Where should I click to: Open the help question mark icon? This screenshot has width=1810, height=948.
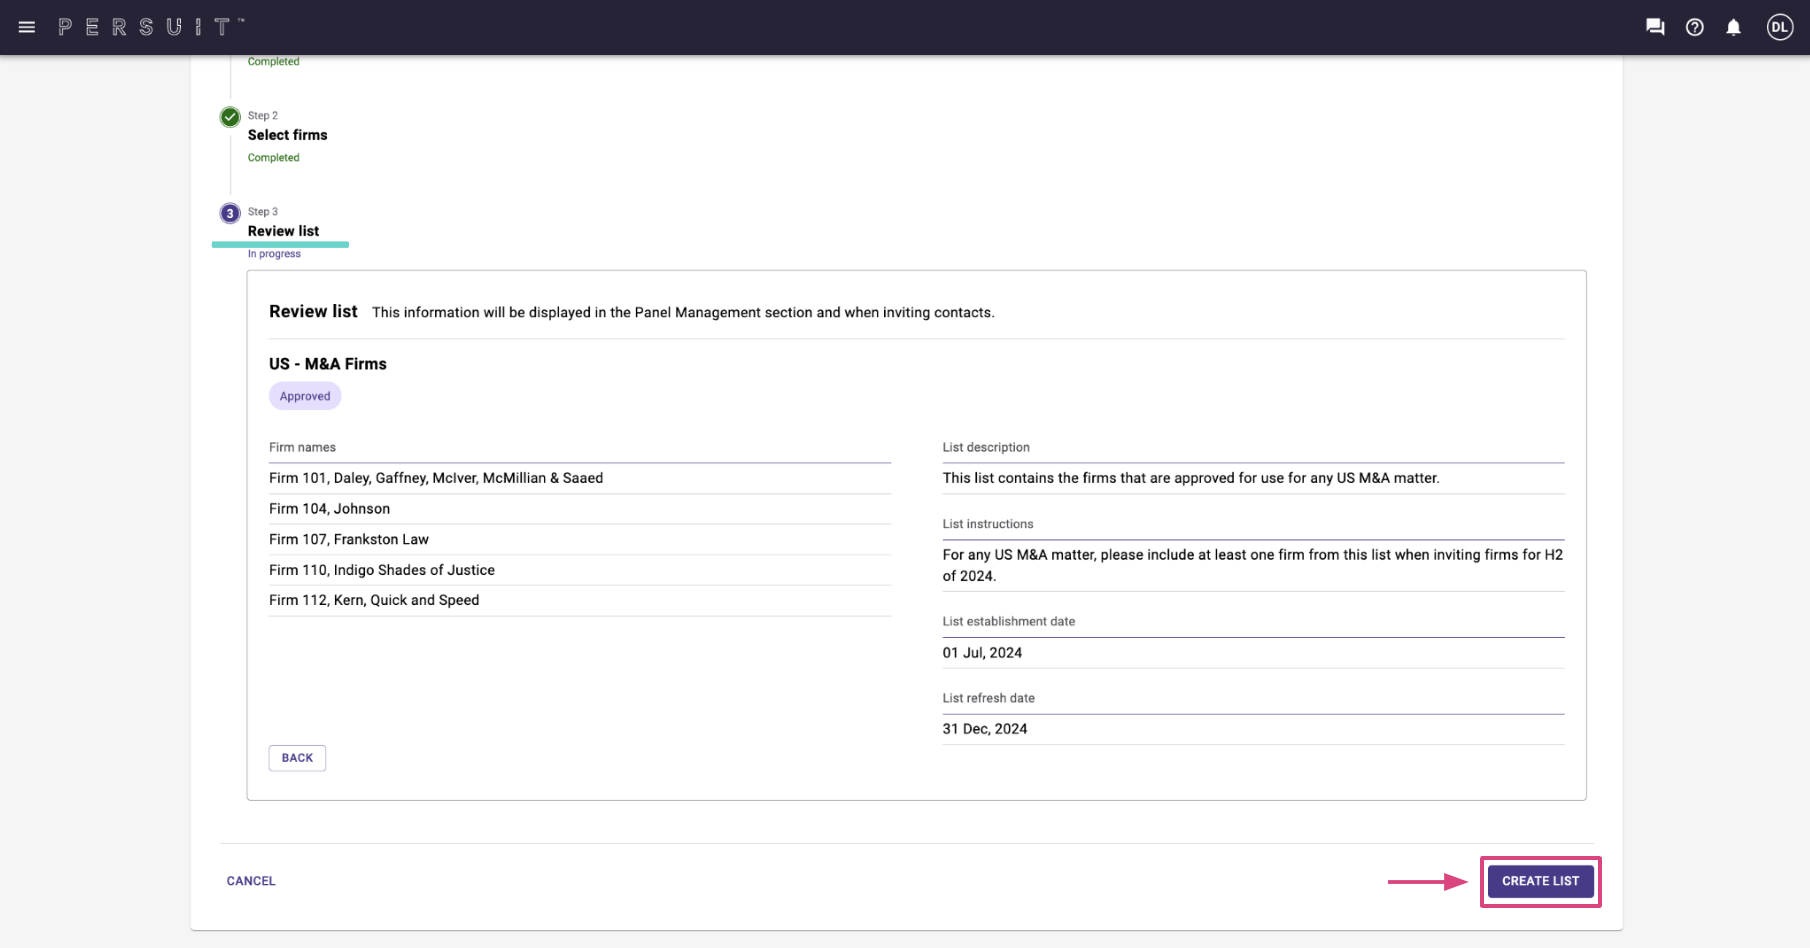tap(1694, 27)
